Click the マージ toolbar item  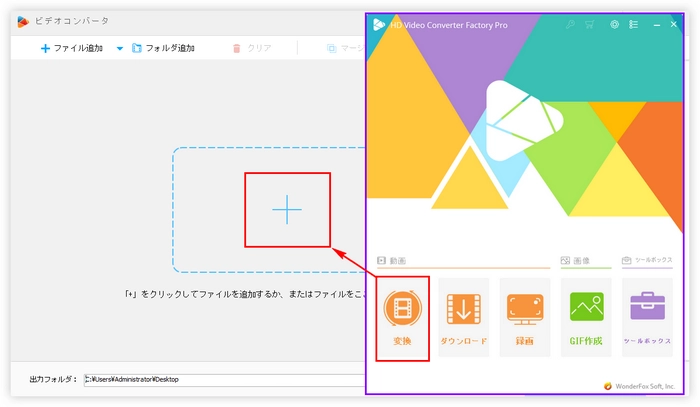pyautogui.click(x=345, y=48)
